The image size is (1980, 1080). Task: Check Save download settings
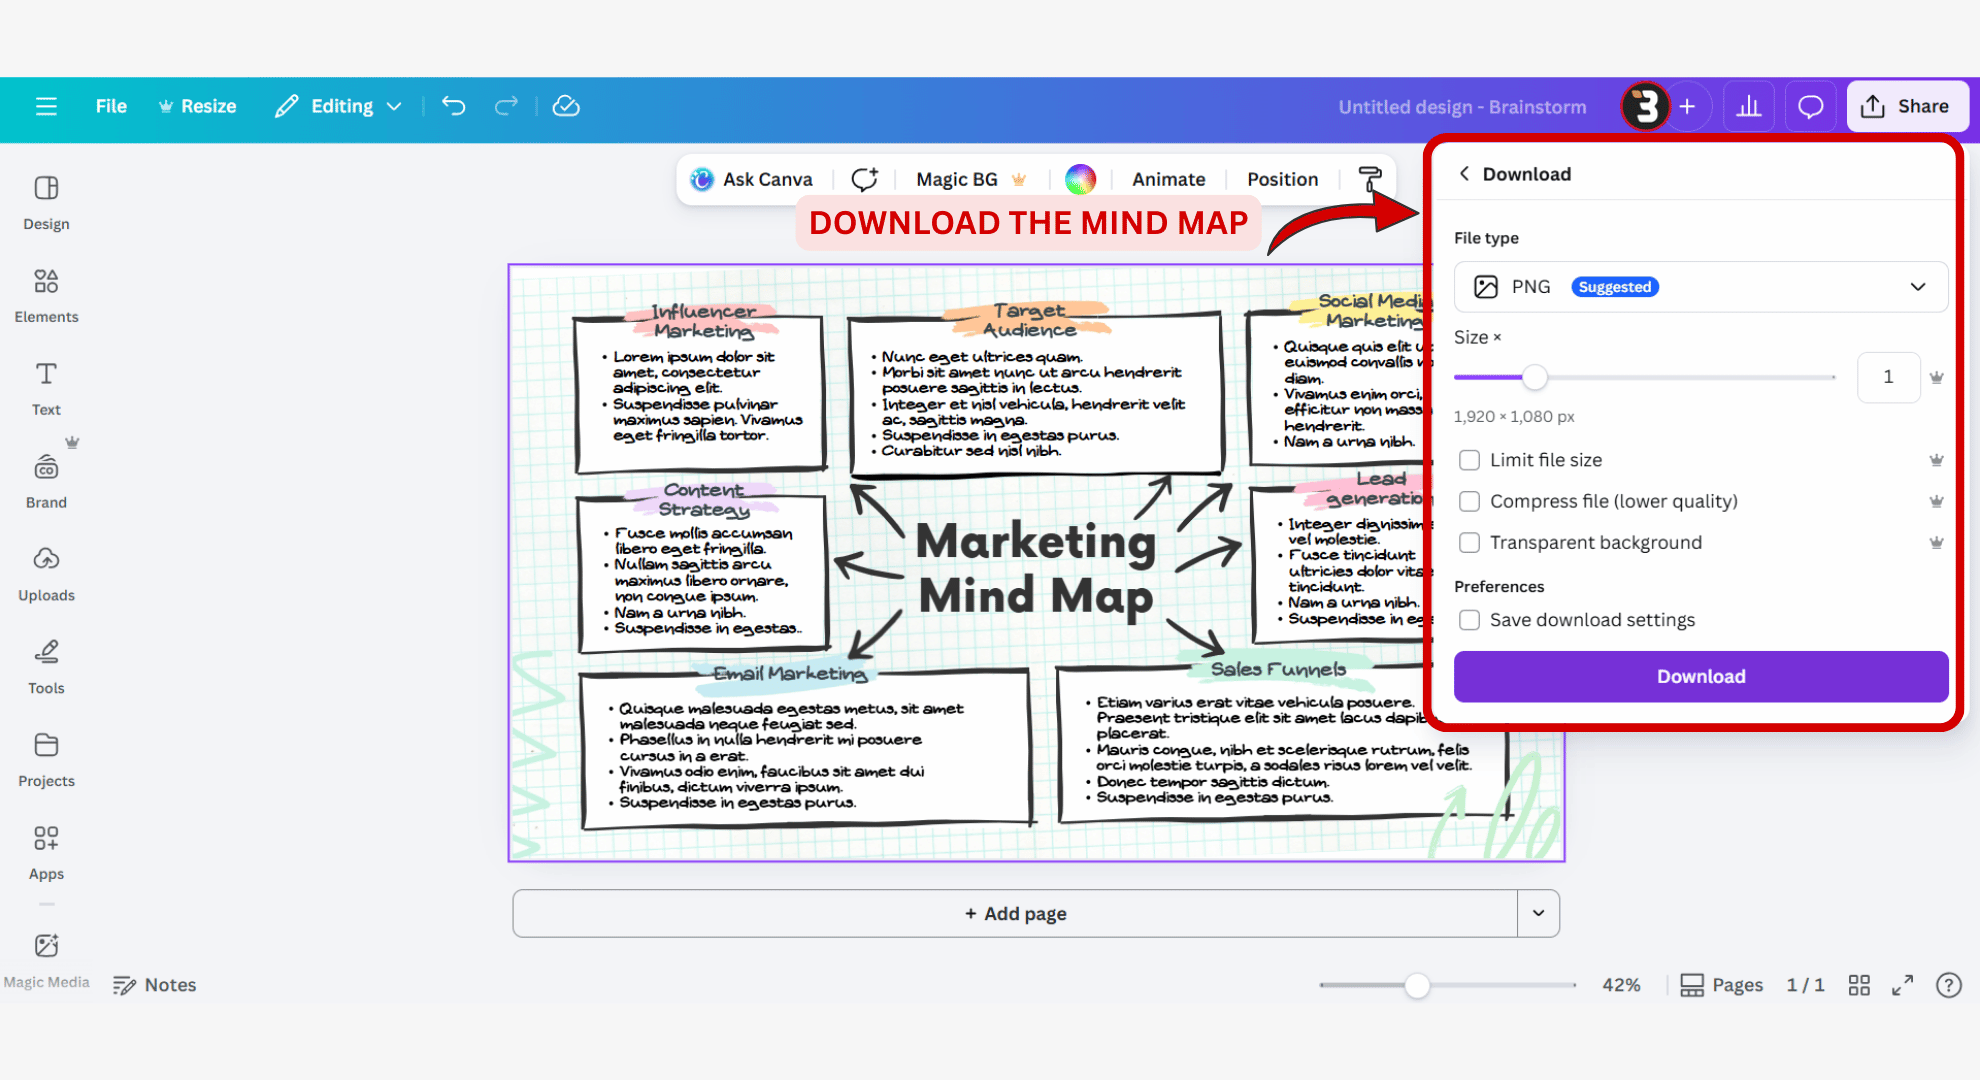click(x=1469, y=620)
